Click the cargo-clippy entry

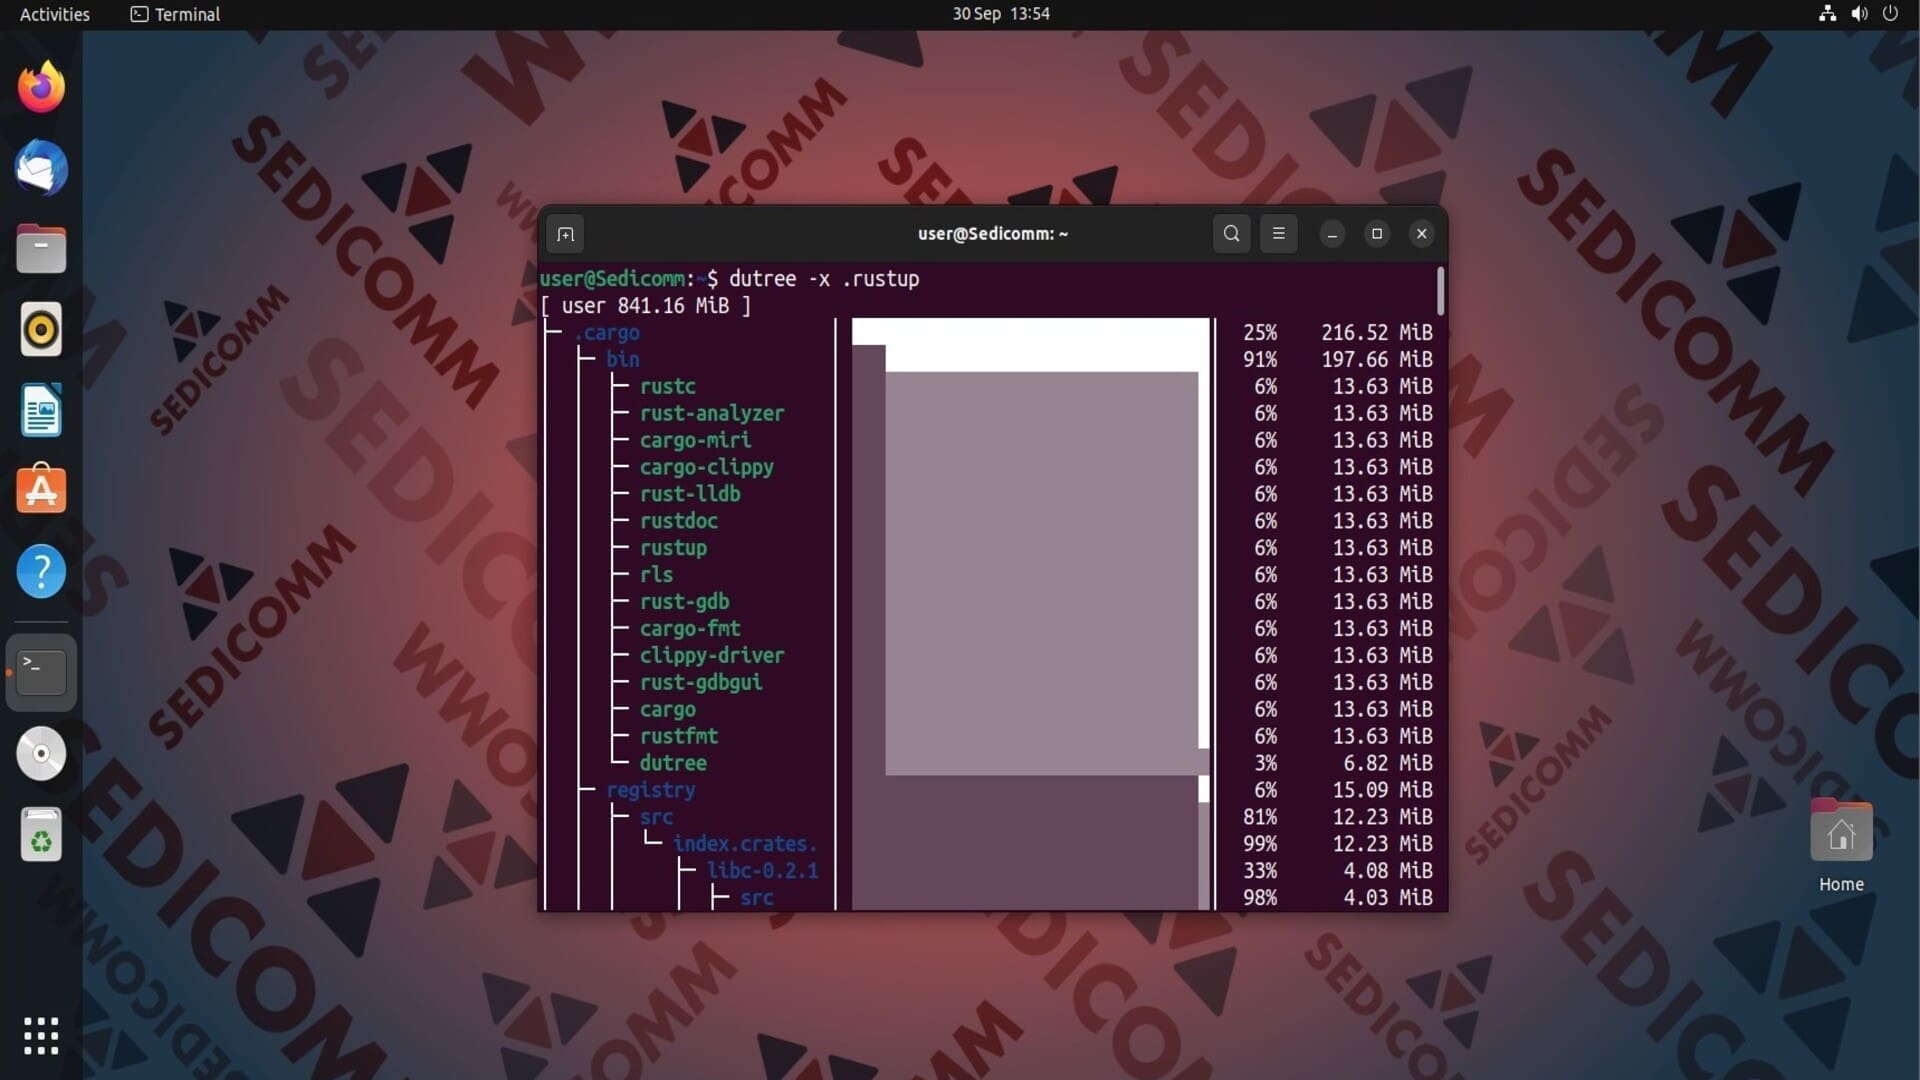pos(706,467)
